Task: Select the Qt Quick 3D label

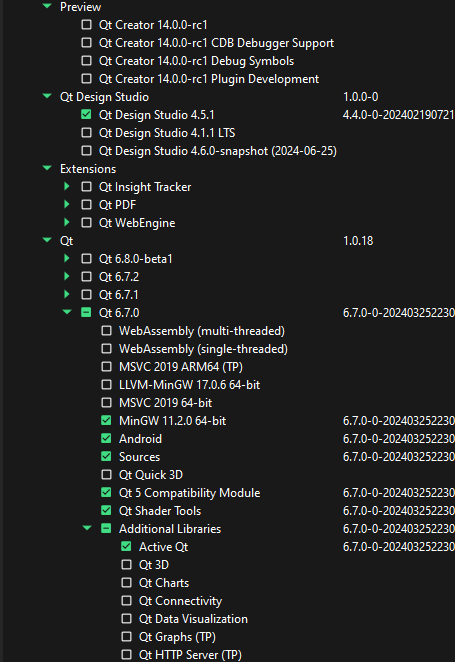Action: pyautogui.click(x=151, y=475)
